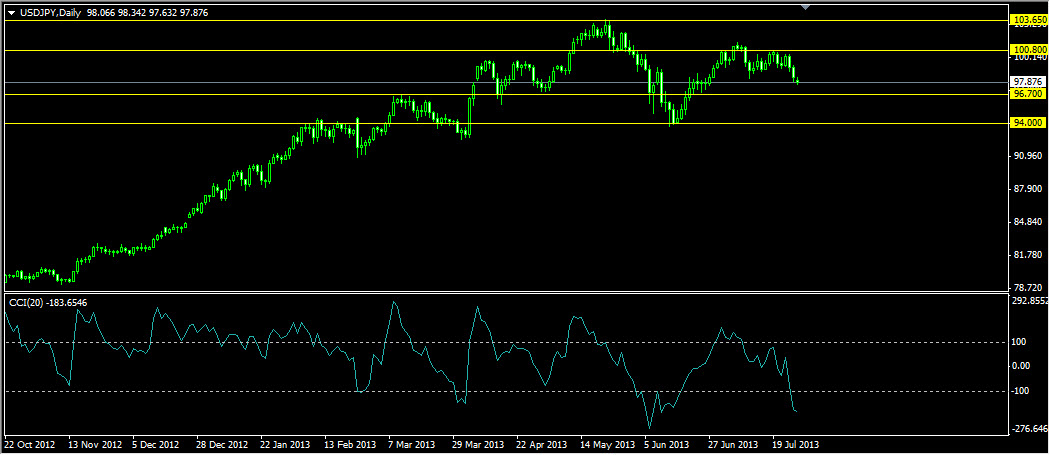Image resolution: width=1050 pixels, height=455 pixels.
Task: Click the 5 Jun 2013 date label
Action: pyautogui.click(x=667, y=445)
